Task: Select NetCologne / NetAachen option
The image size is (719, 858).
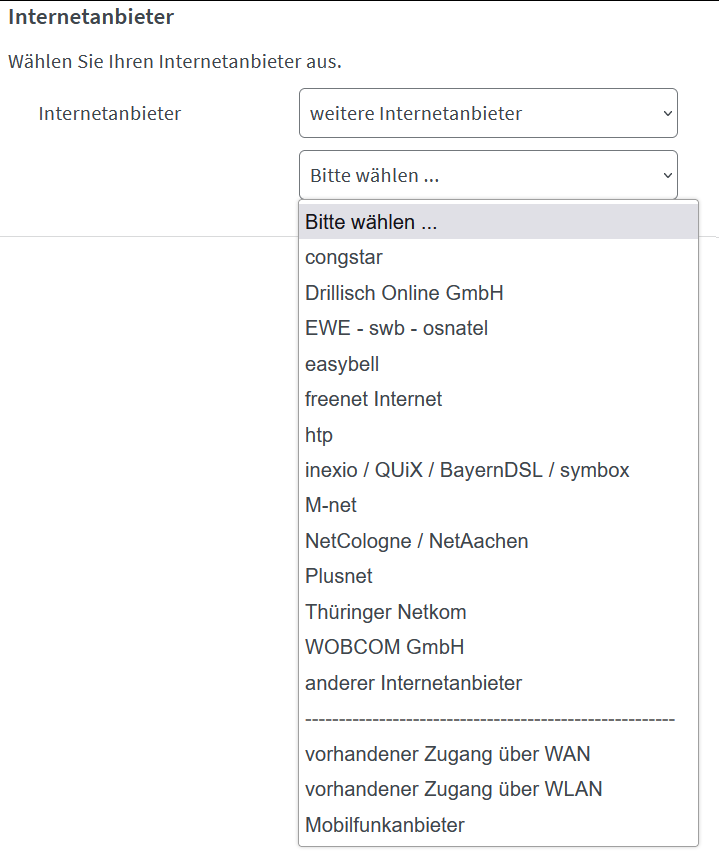Action: 498,541
